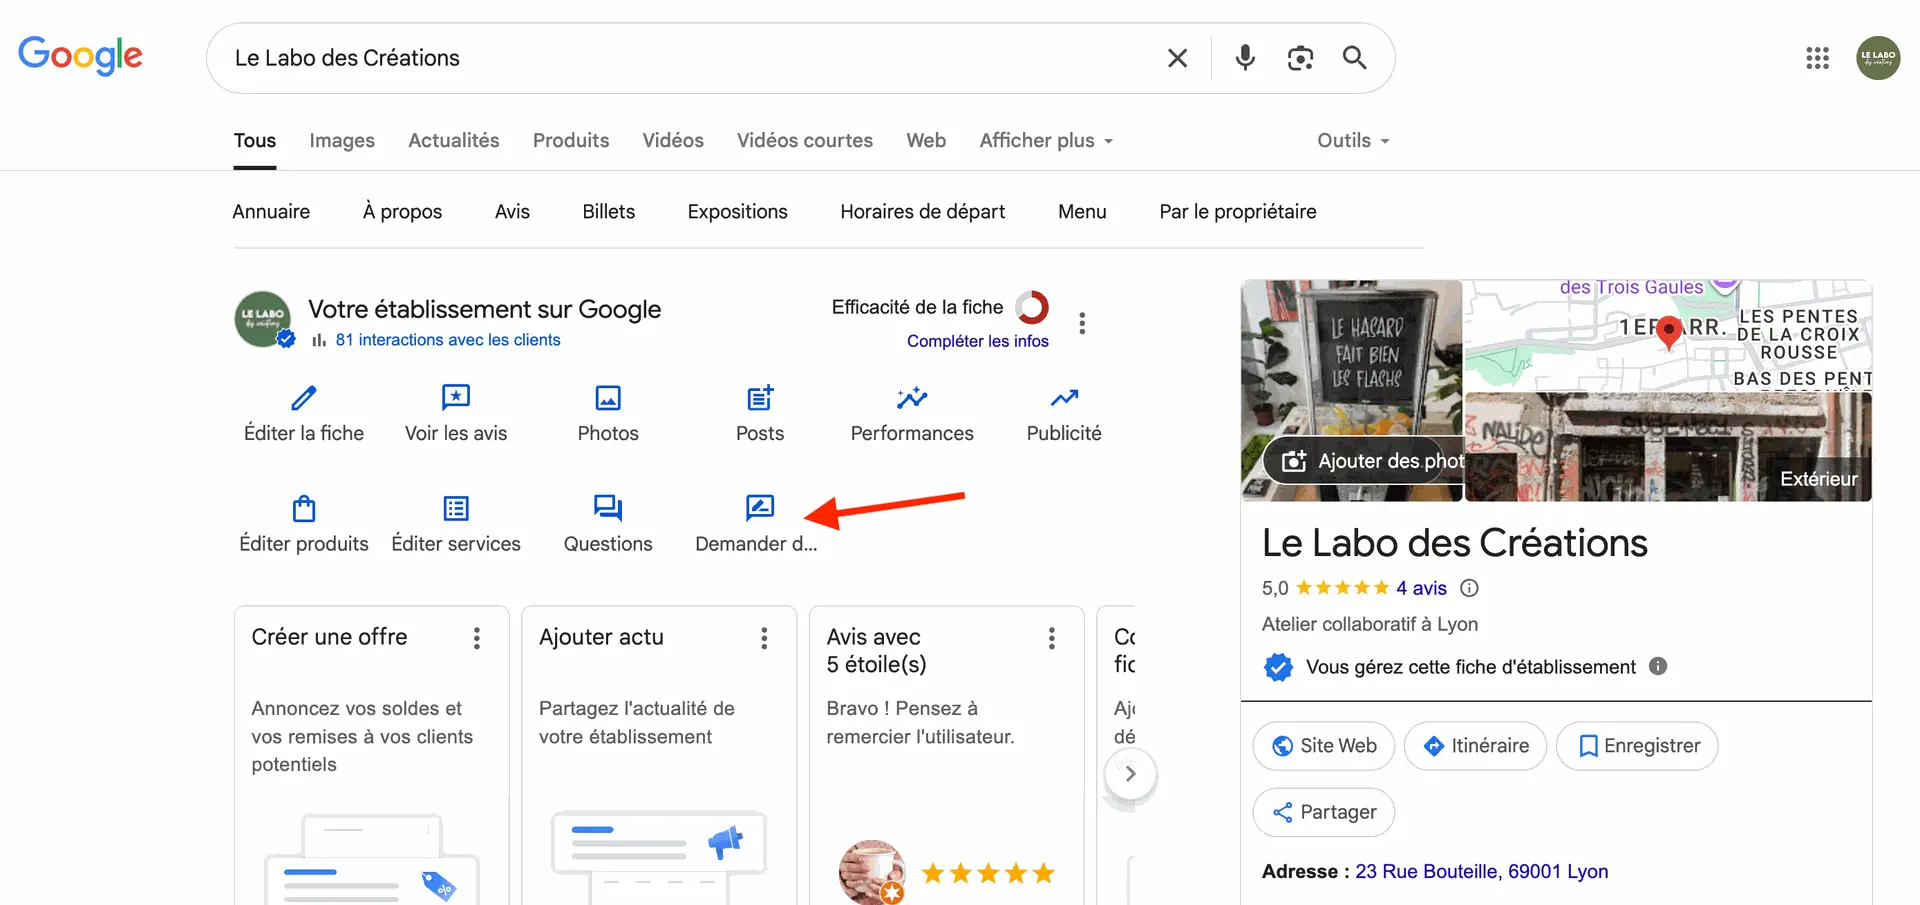Select the Avis section tab
1920x905 pixels.
pyautogui.click(x=512, y=211)
